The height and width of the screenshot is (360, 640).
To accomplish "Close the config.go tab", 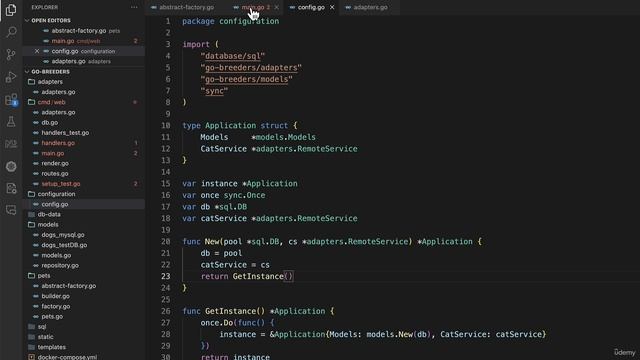I will coord(332,7).
